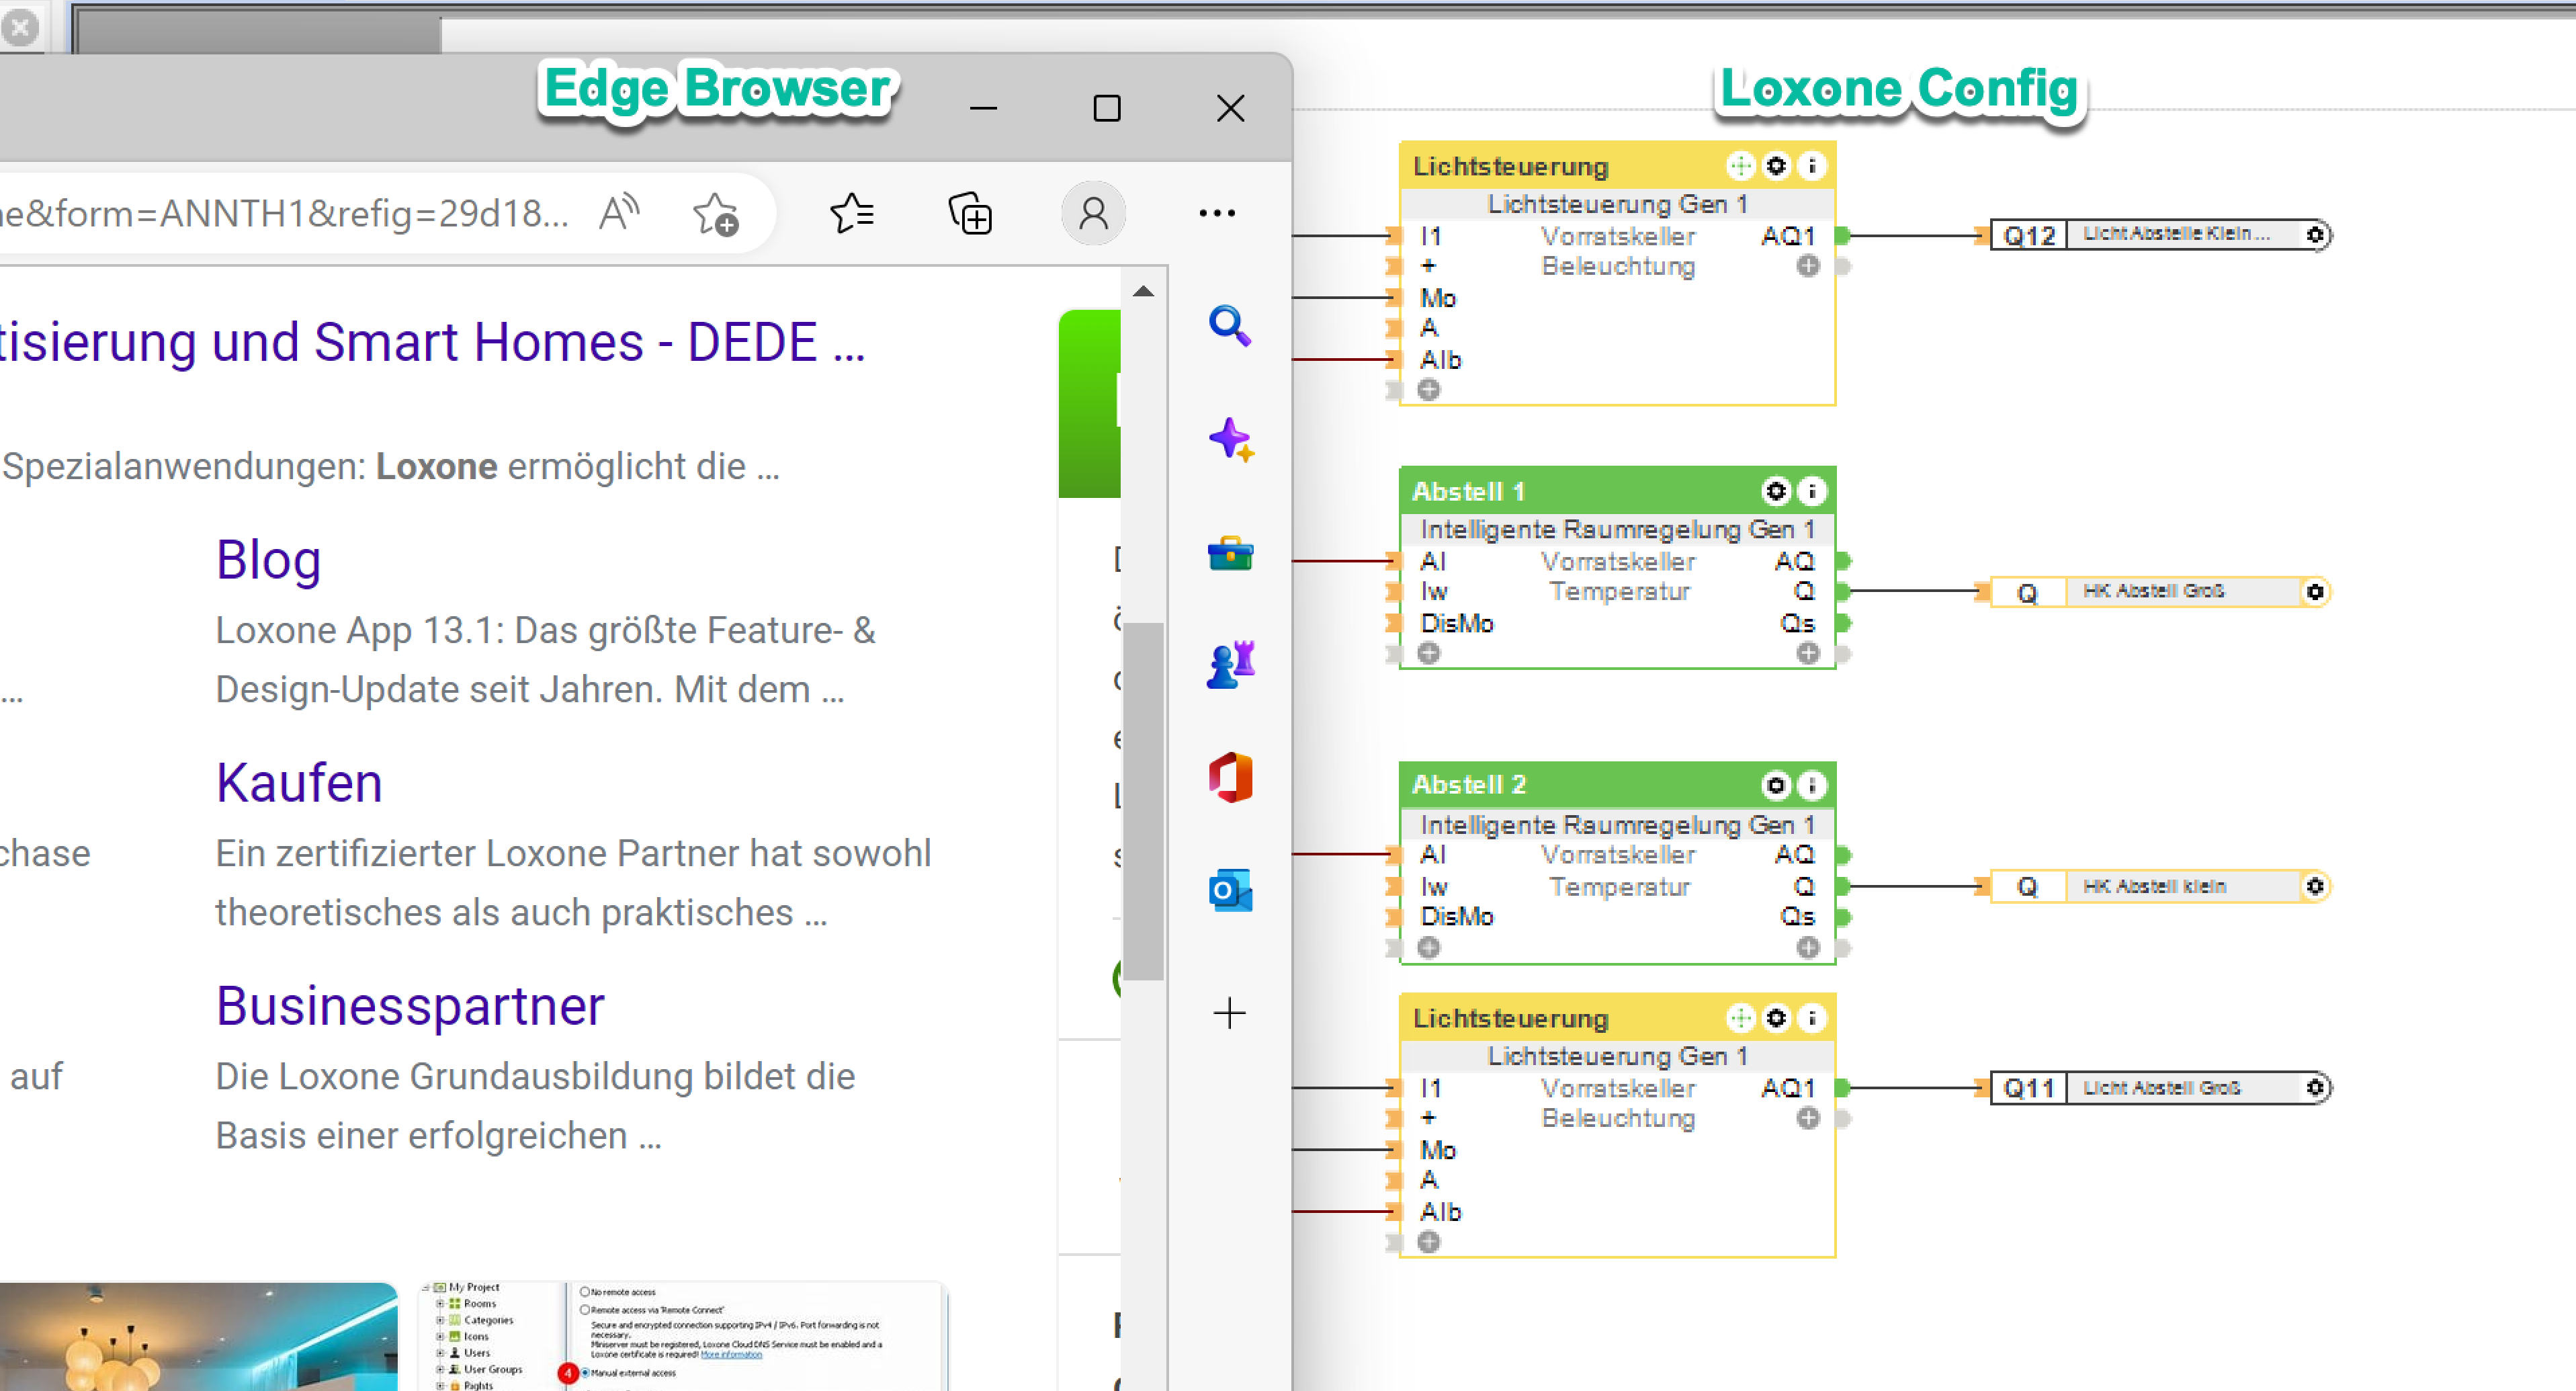This screenshot has height=1391, width=2576.
Task: Open gear on Q12 Licht Abstelle Klein output
Action: coord(2315,235)
